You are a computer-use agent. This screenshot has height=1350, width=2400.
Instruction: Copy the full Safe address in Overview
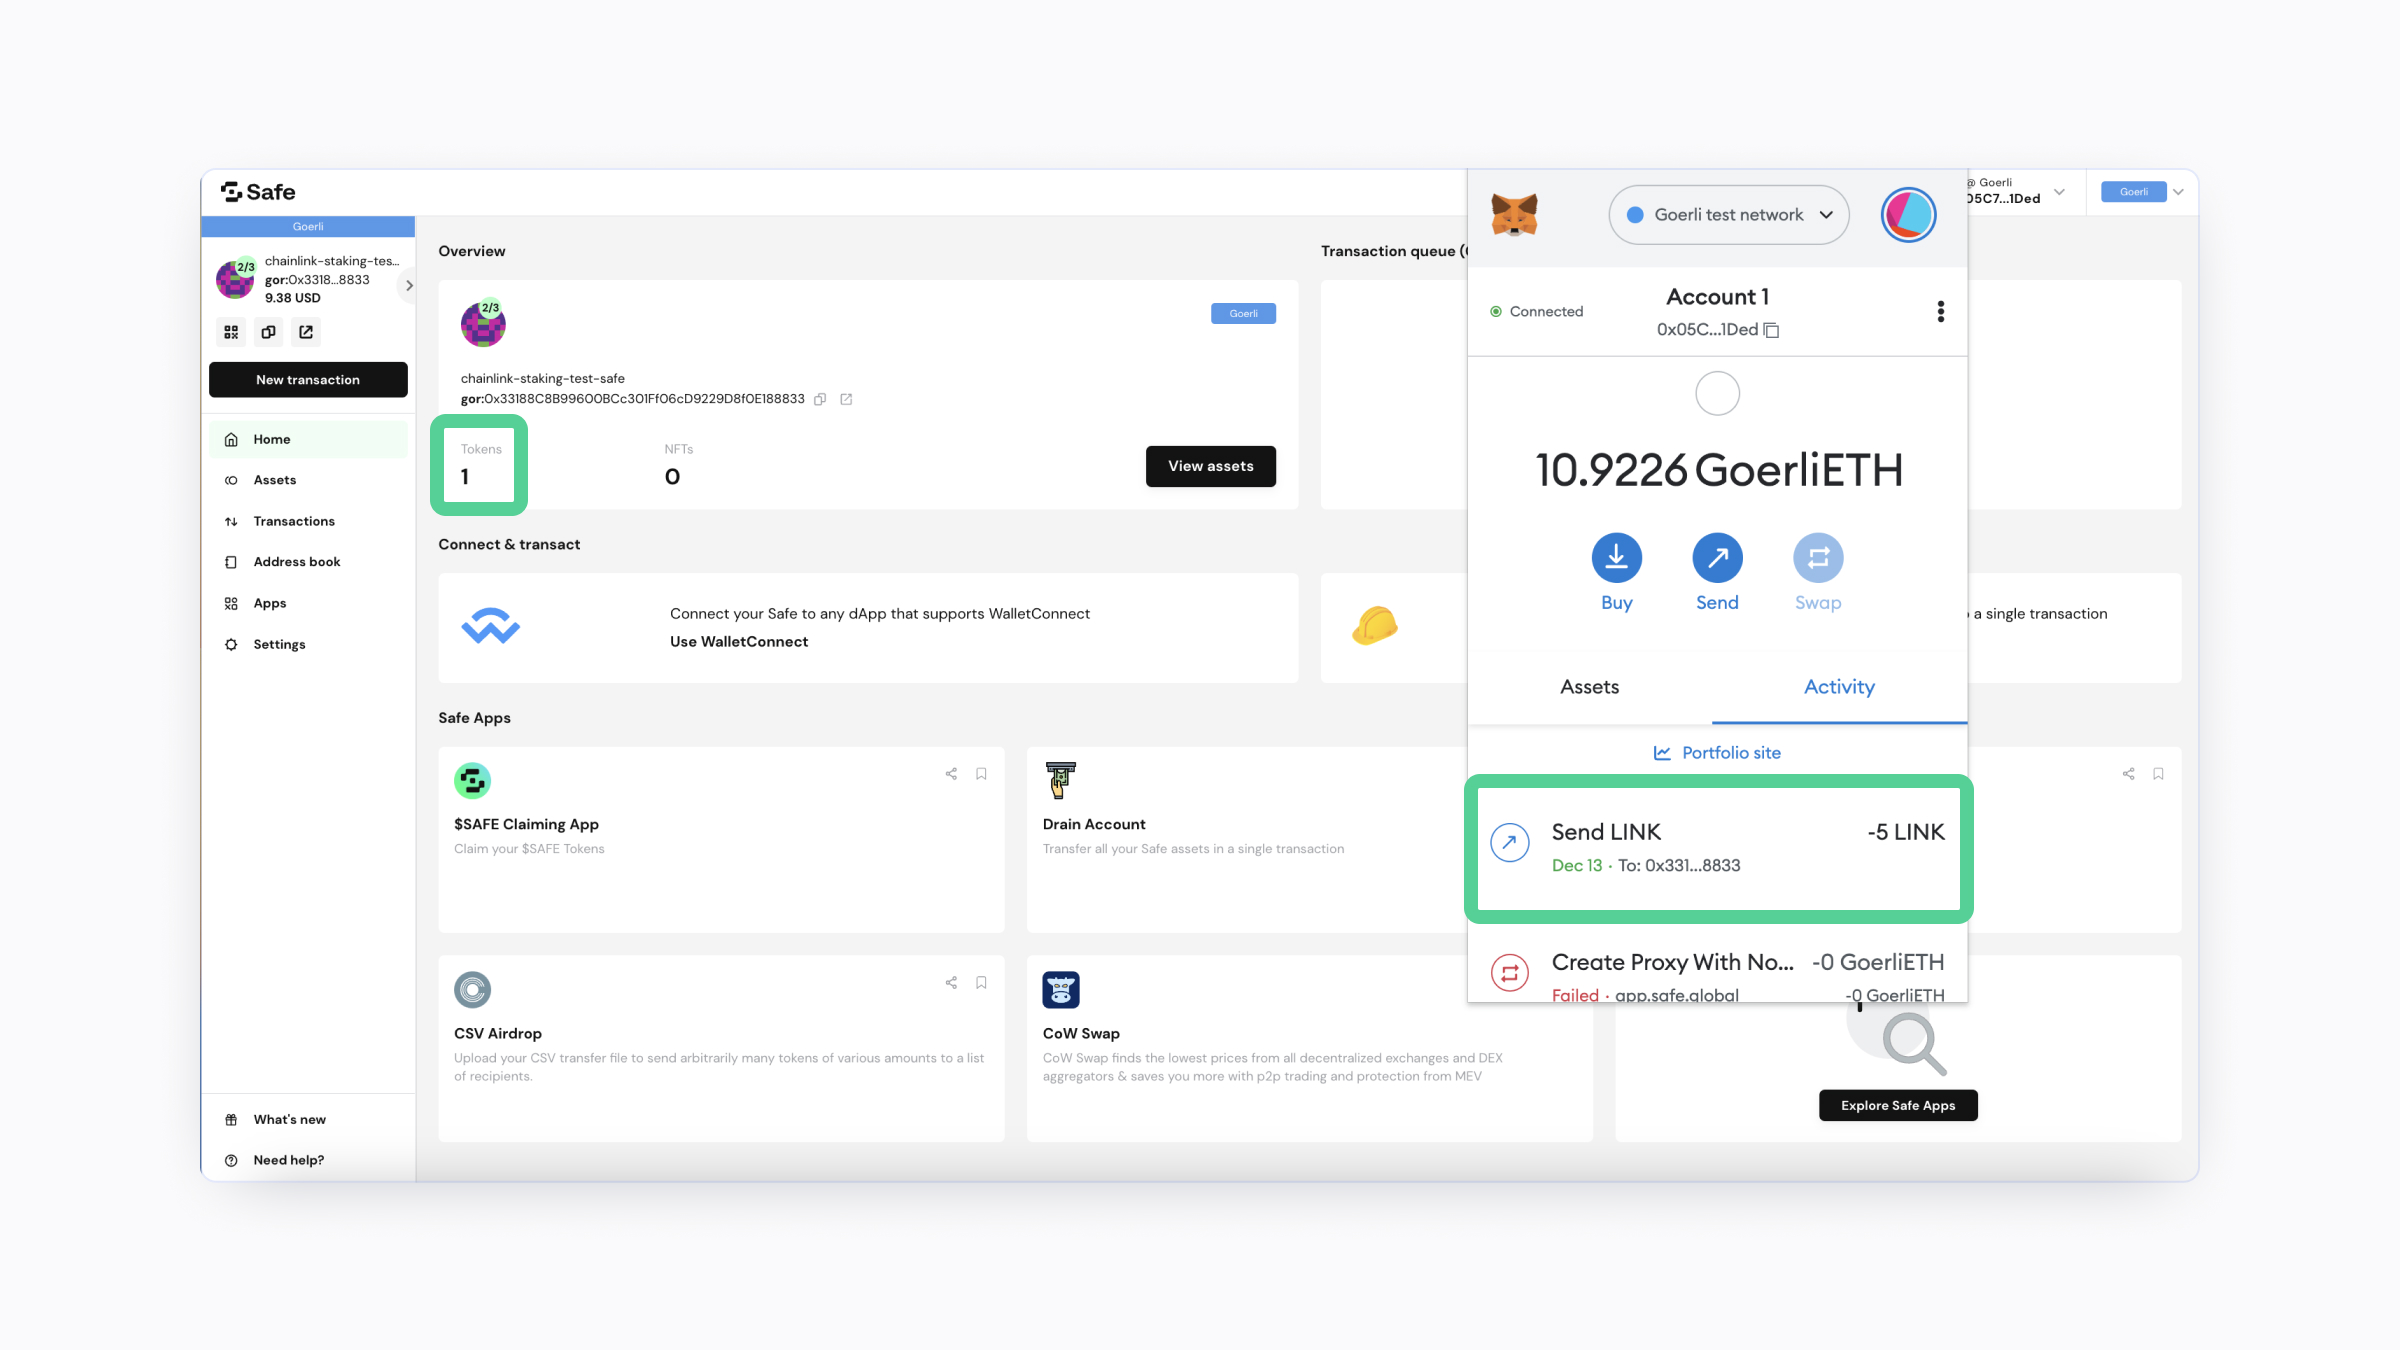tap(820, 399)
